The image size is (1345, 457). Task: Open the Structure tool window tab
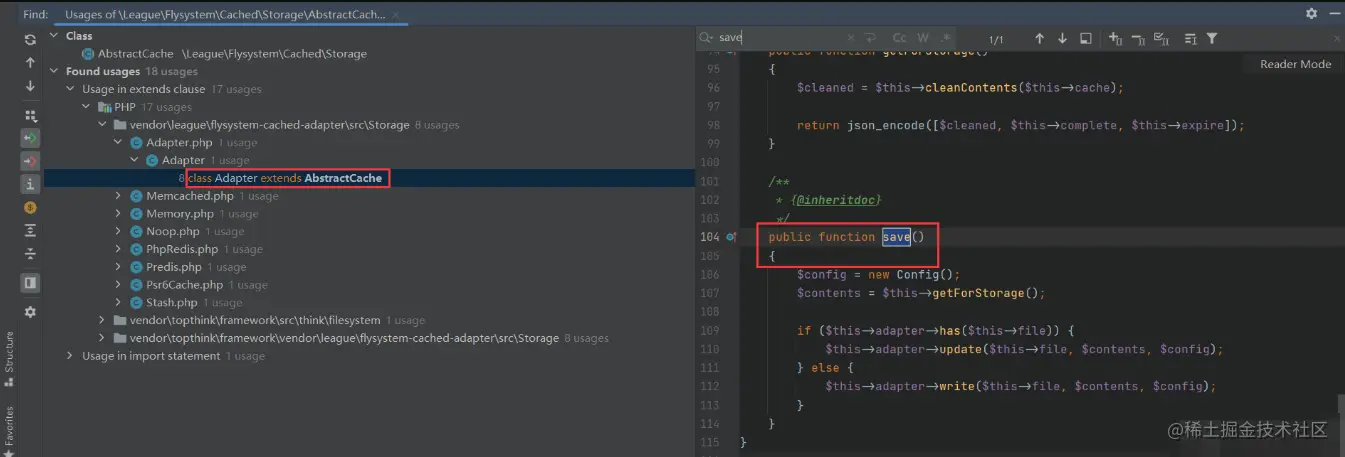coord(9,358)
